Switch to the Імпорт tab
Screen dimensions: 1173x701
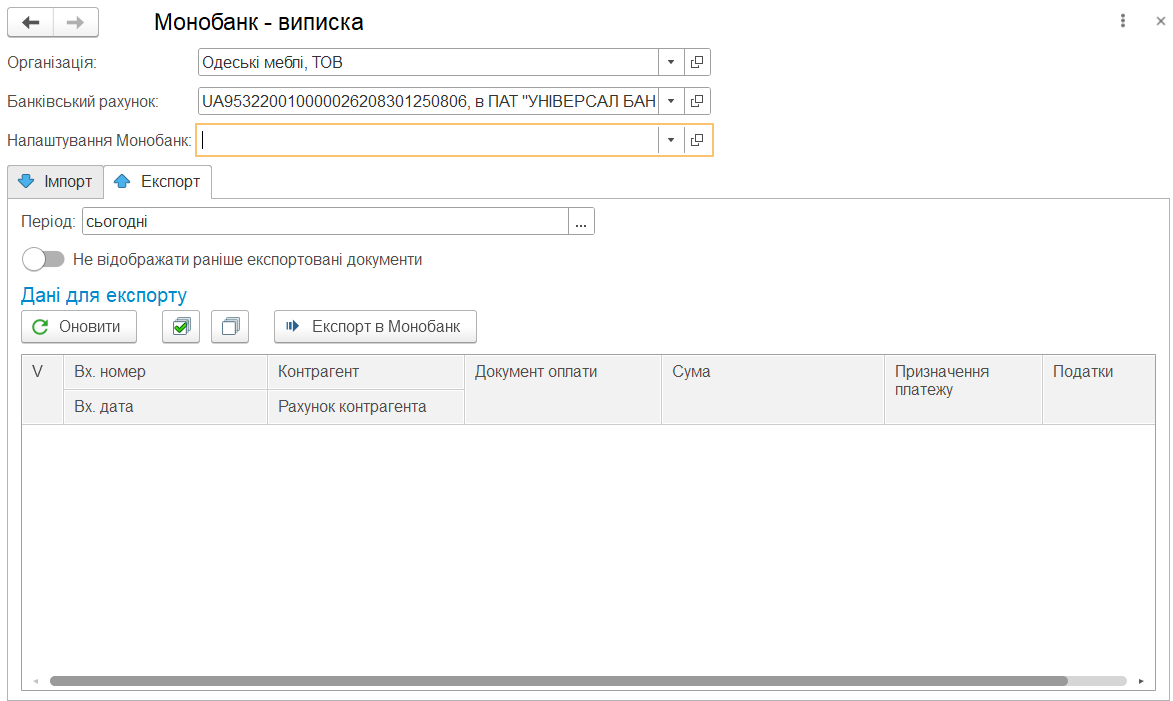click(56, 182)
